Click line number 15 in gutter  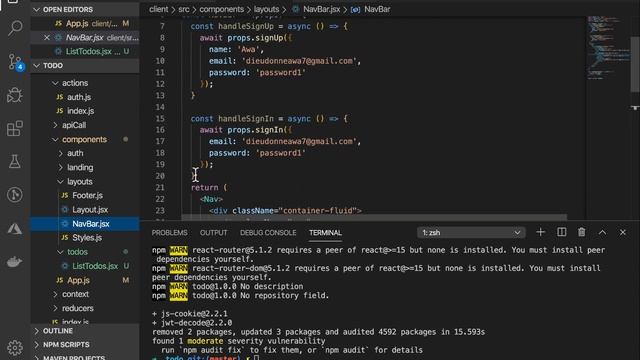[160, 119]
